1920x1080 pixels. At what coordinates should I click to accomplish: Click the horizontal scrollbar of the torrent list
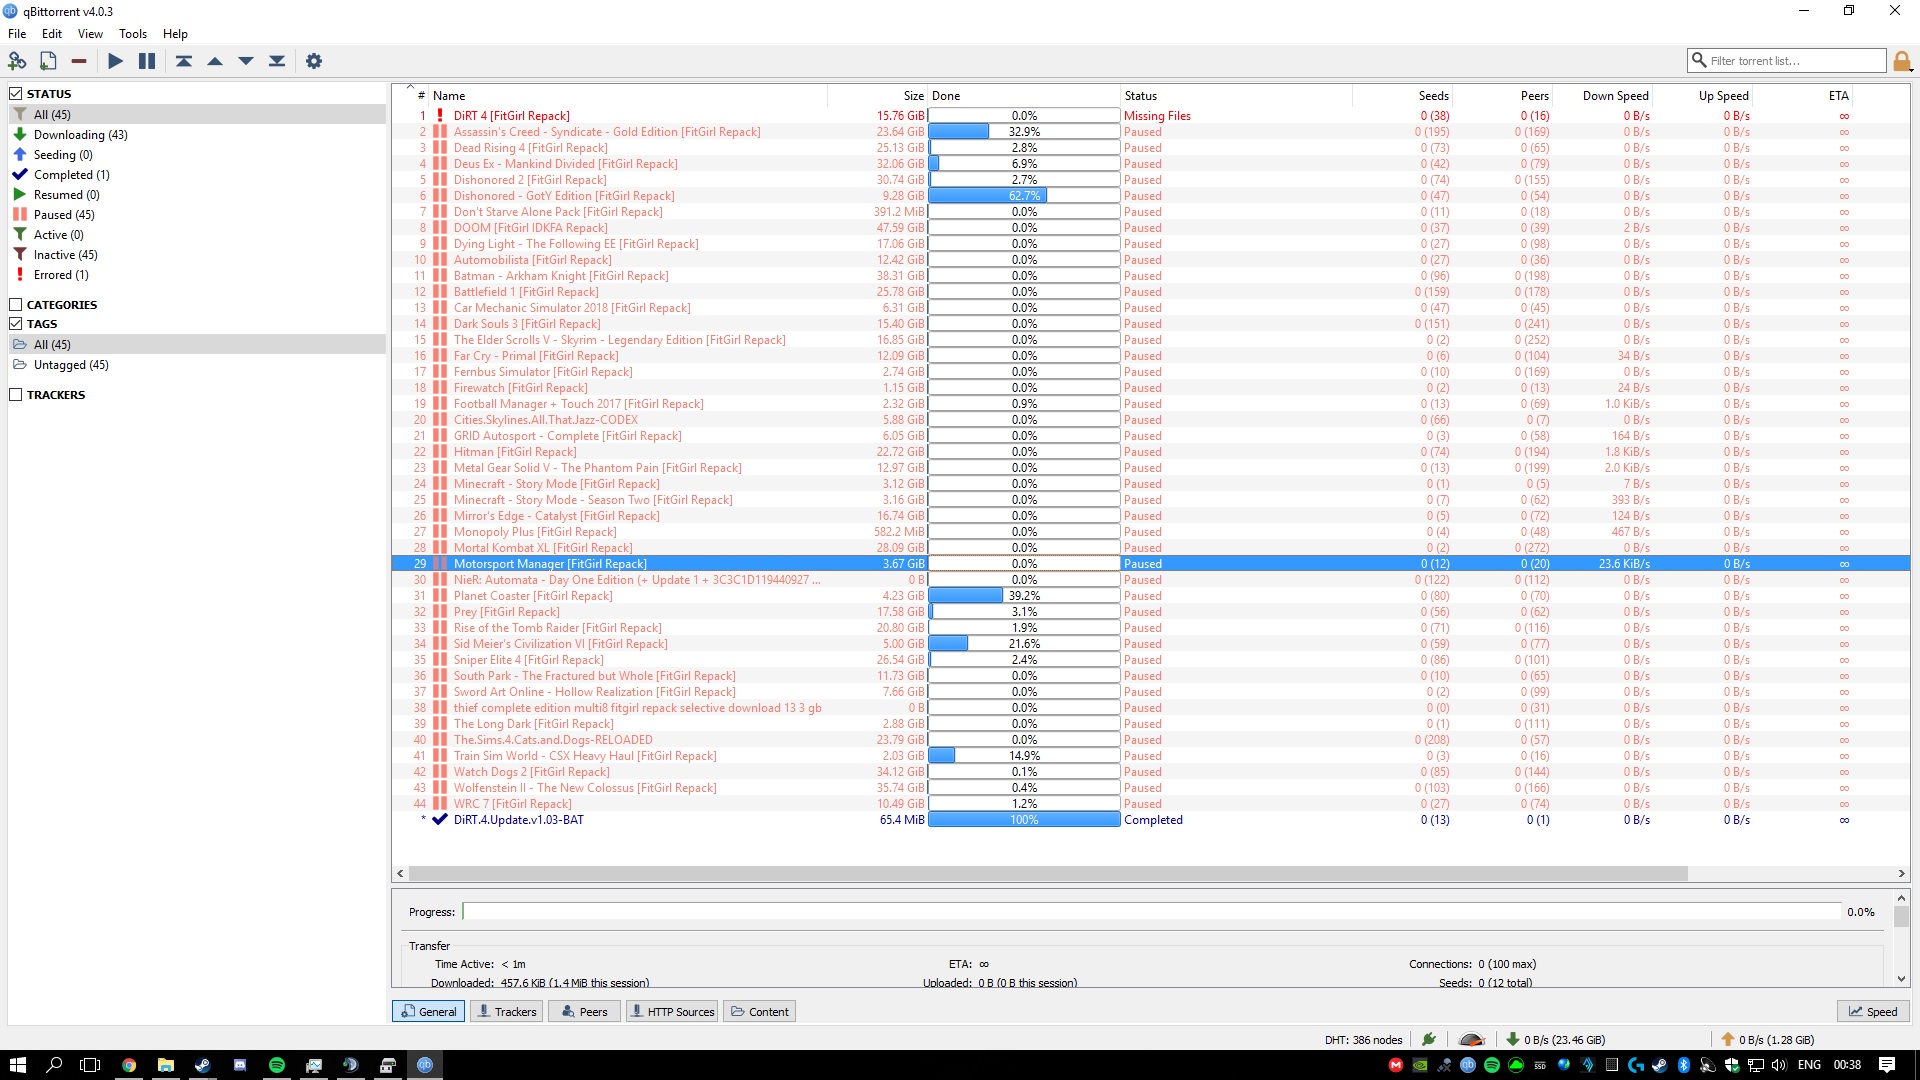(x=1048, y=874)
